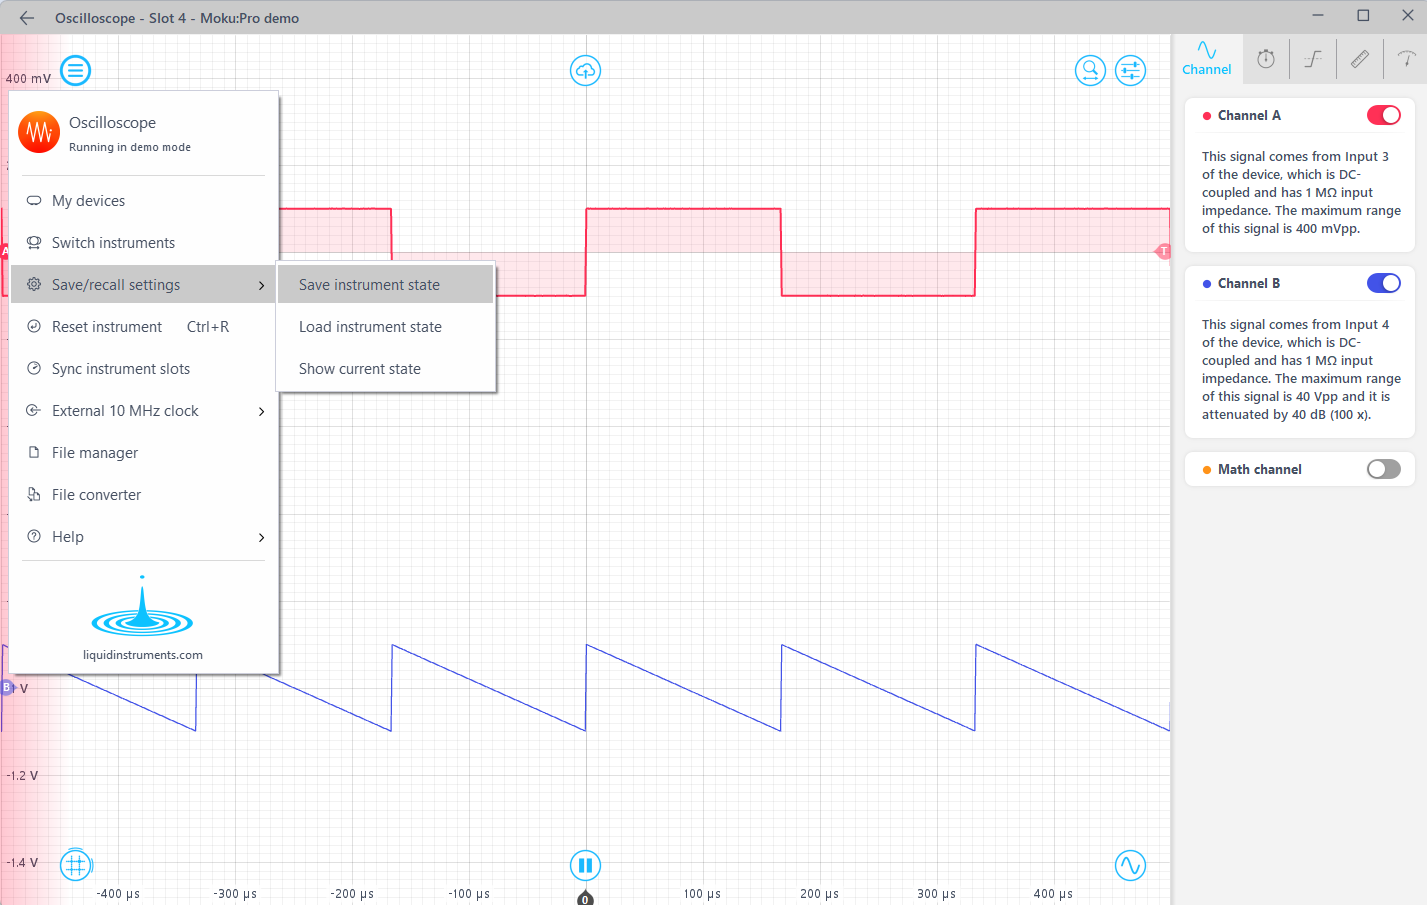The image size is (1427, 905).
Task: Turn off the Channel B toggle
Action: [x=1384, y=283]
